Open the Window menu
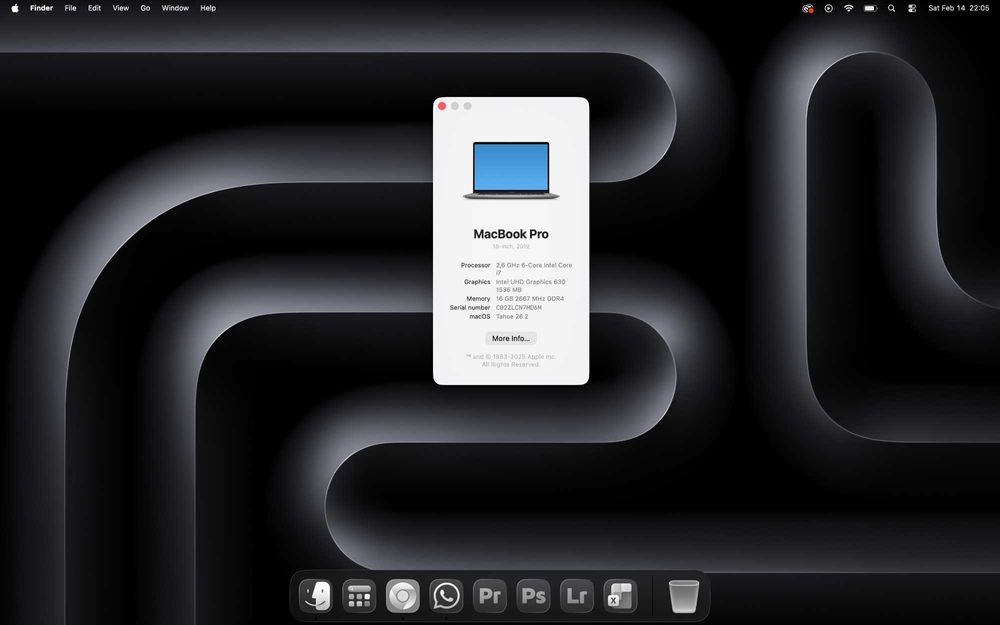Screen dimensions: 1000x625 [x=175, y=8]
